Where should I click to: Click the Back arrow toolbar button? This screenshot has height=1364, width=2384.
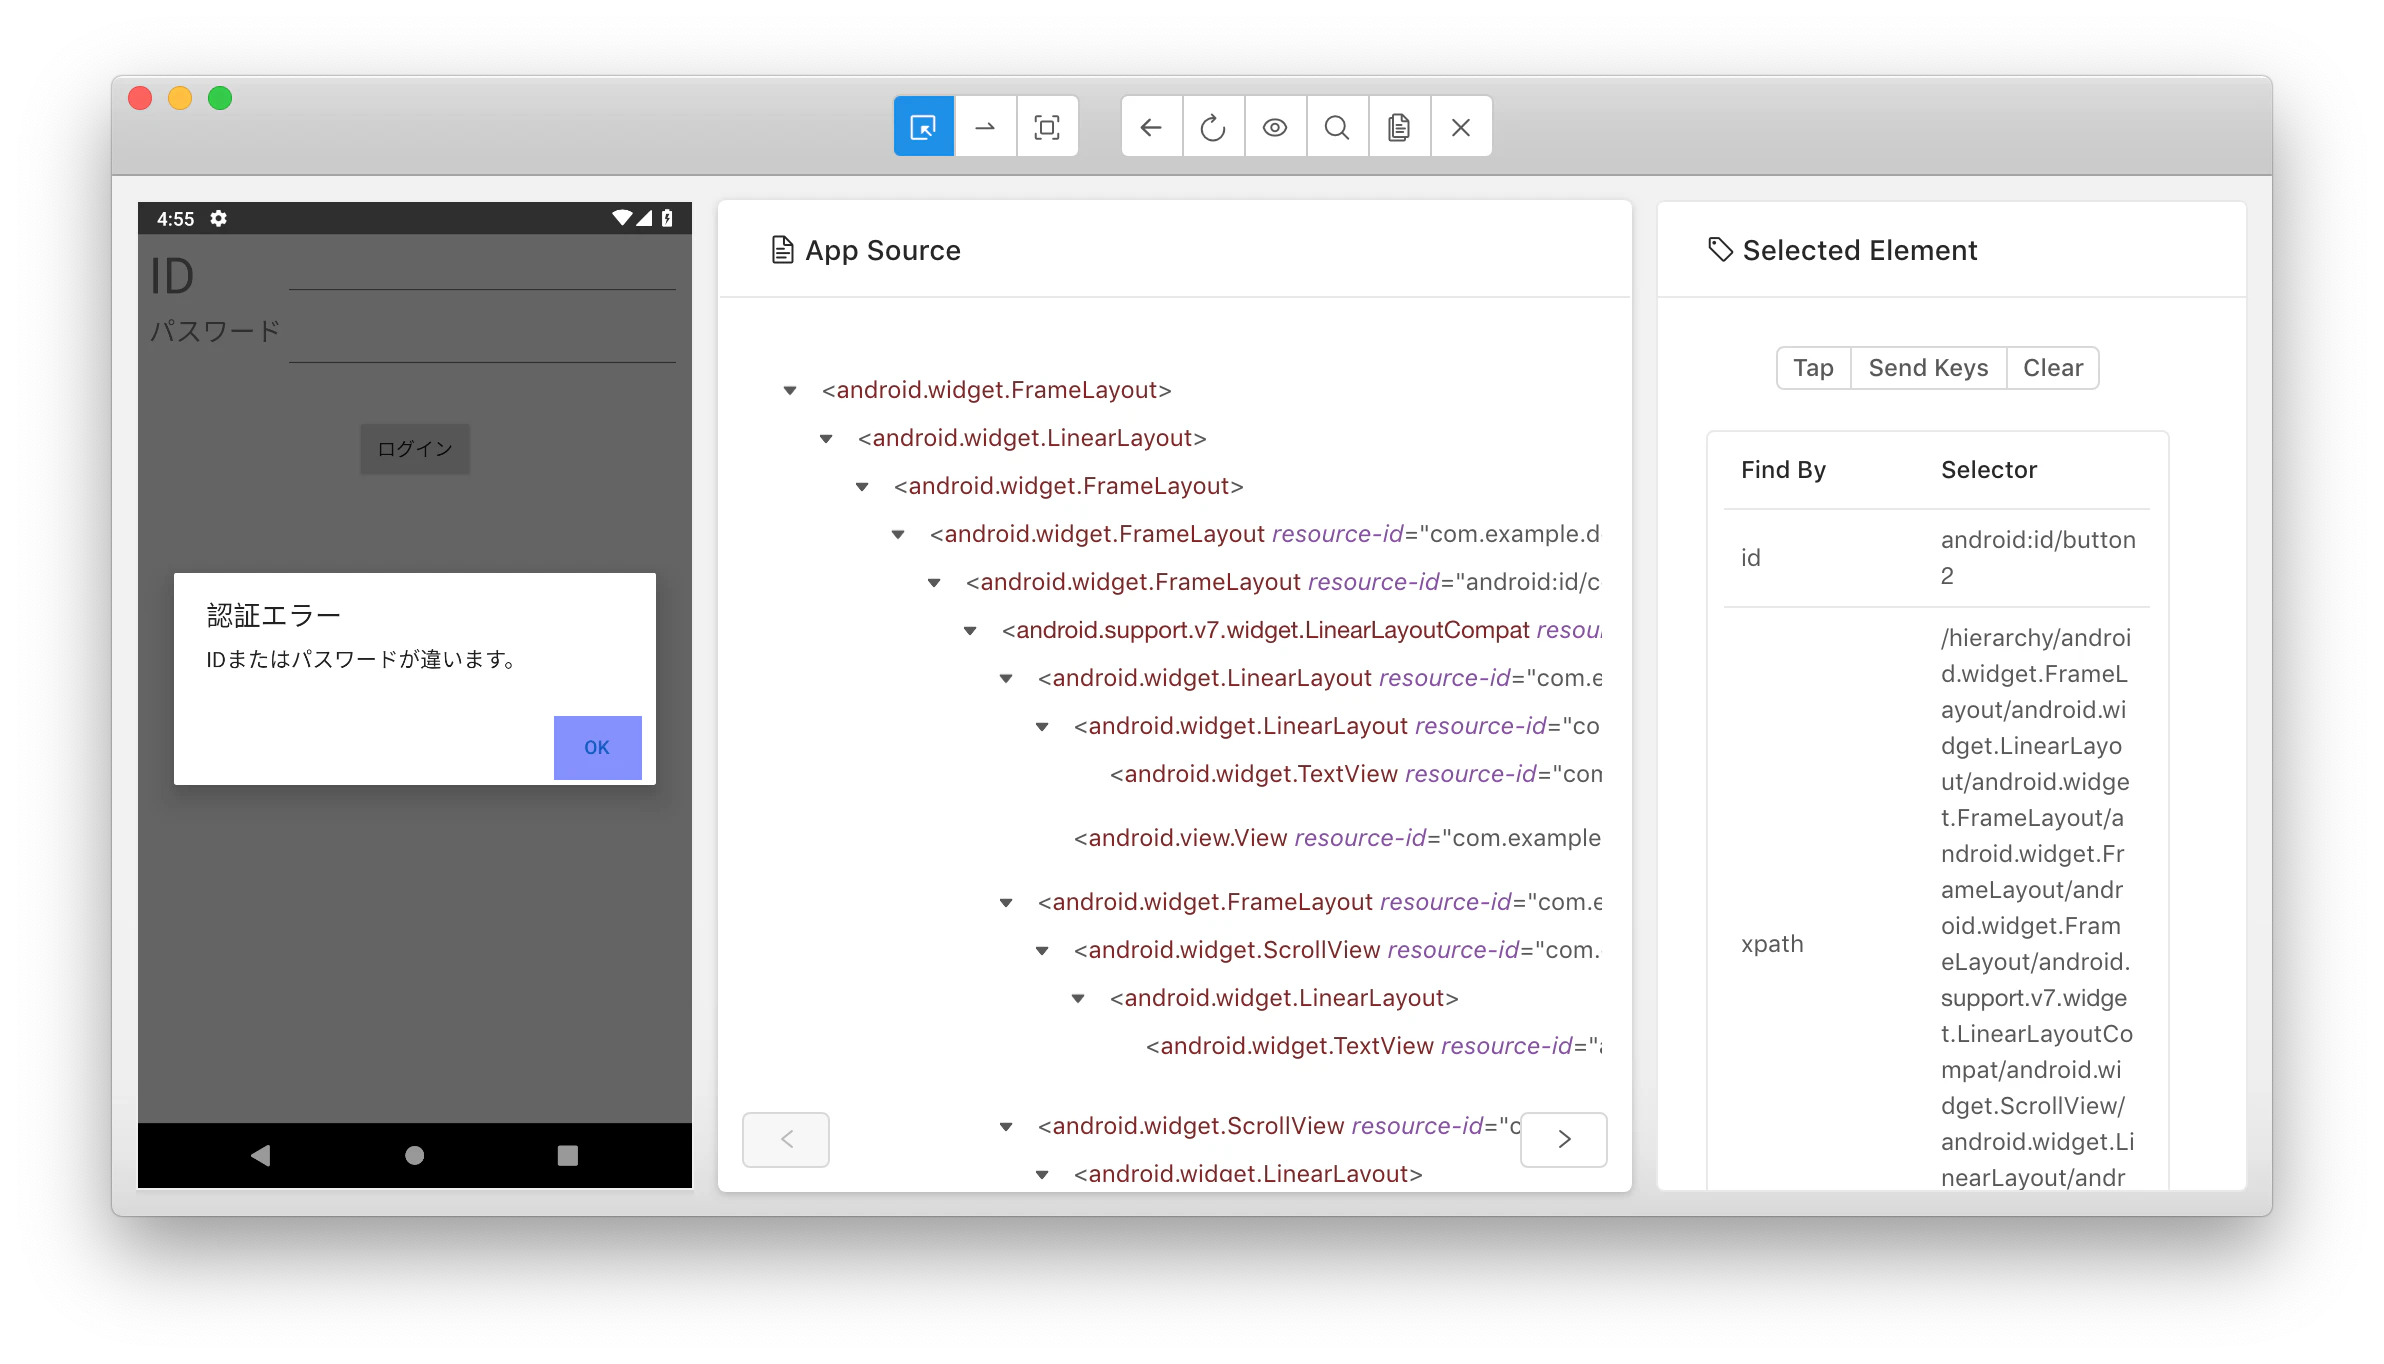[1151, 127]
